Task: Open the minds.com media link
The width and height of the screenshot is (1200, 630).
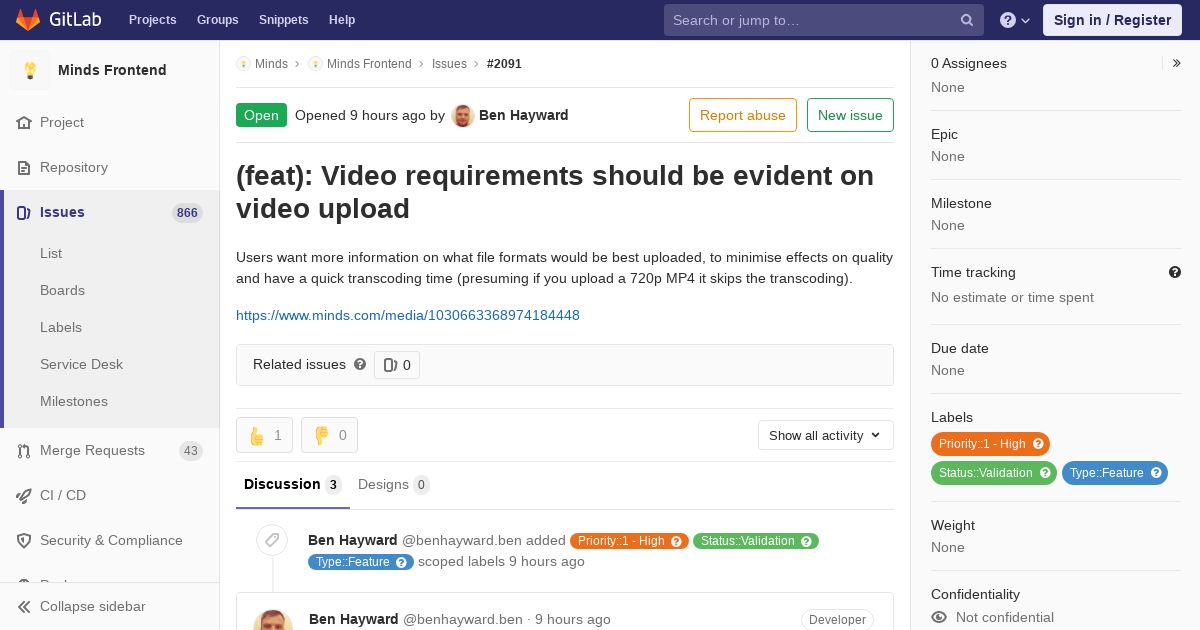Action: [408, 315]
